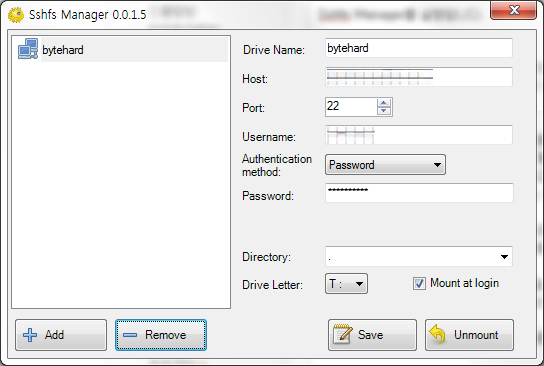The width and height of the screenshot is (544, 366).
Task: Click the notepad pencil icon on the Save button
Action: pyautogui.click(x=342, y=334)
